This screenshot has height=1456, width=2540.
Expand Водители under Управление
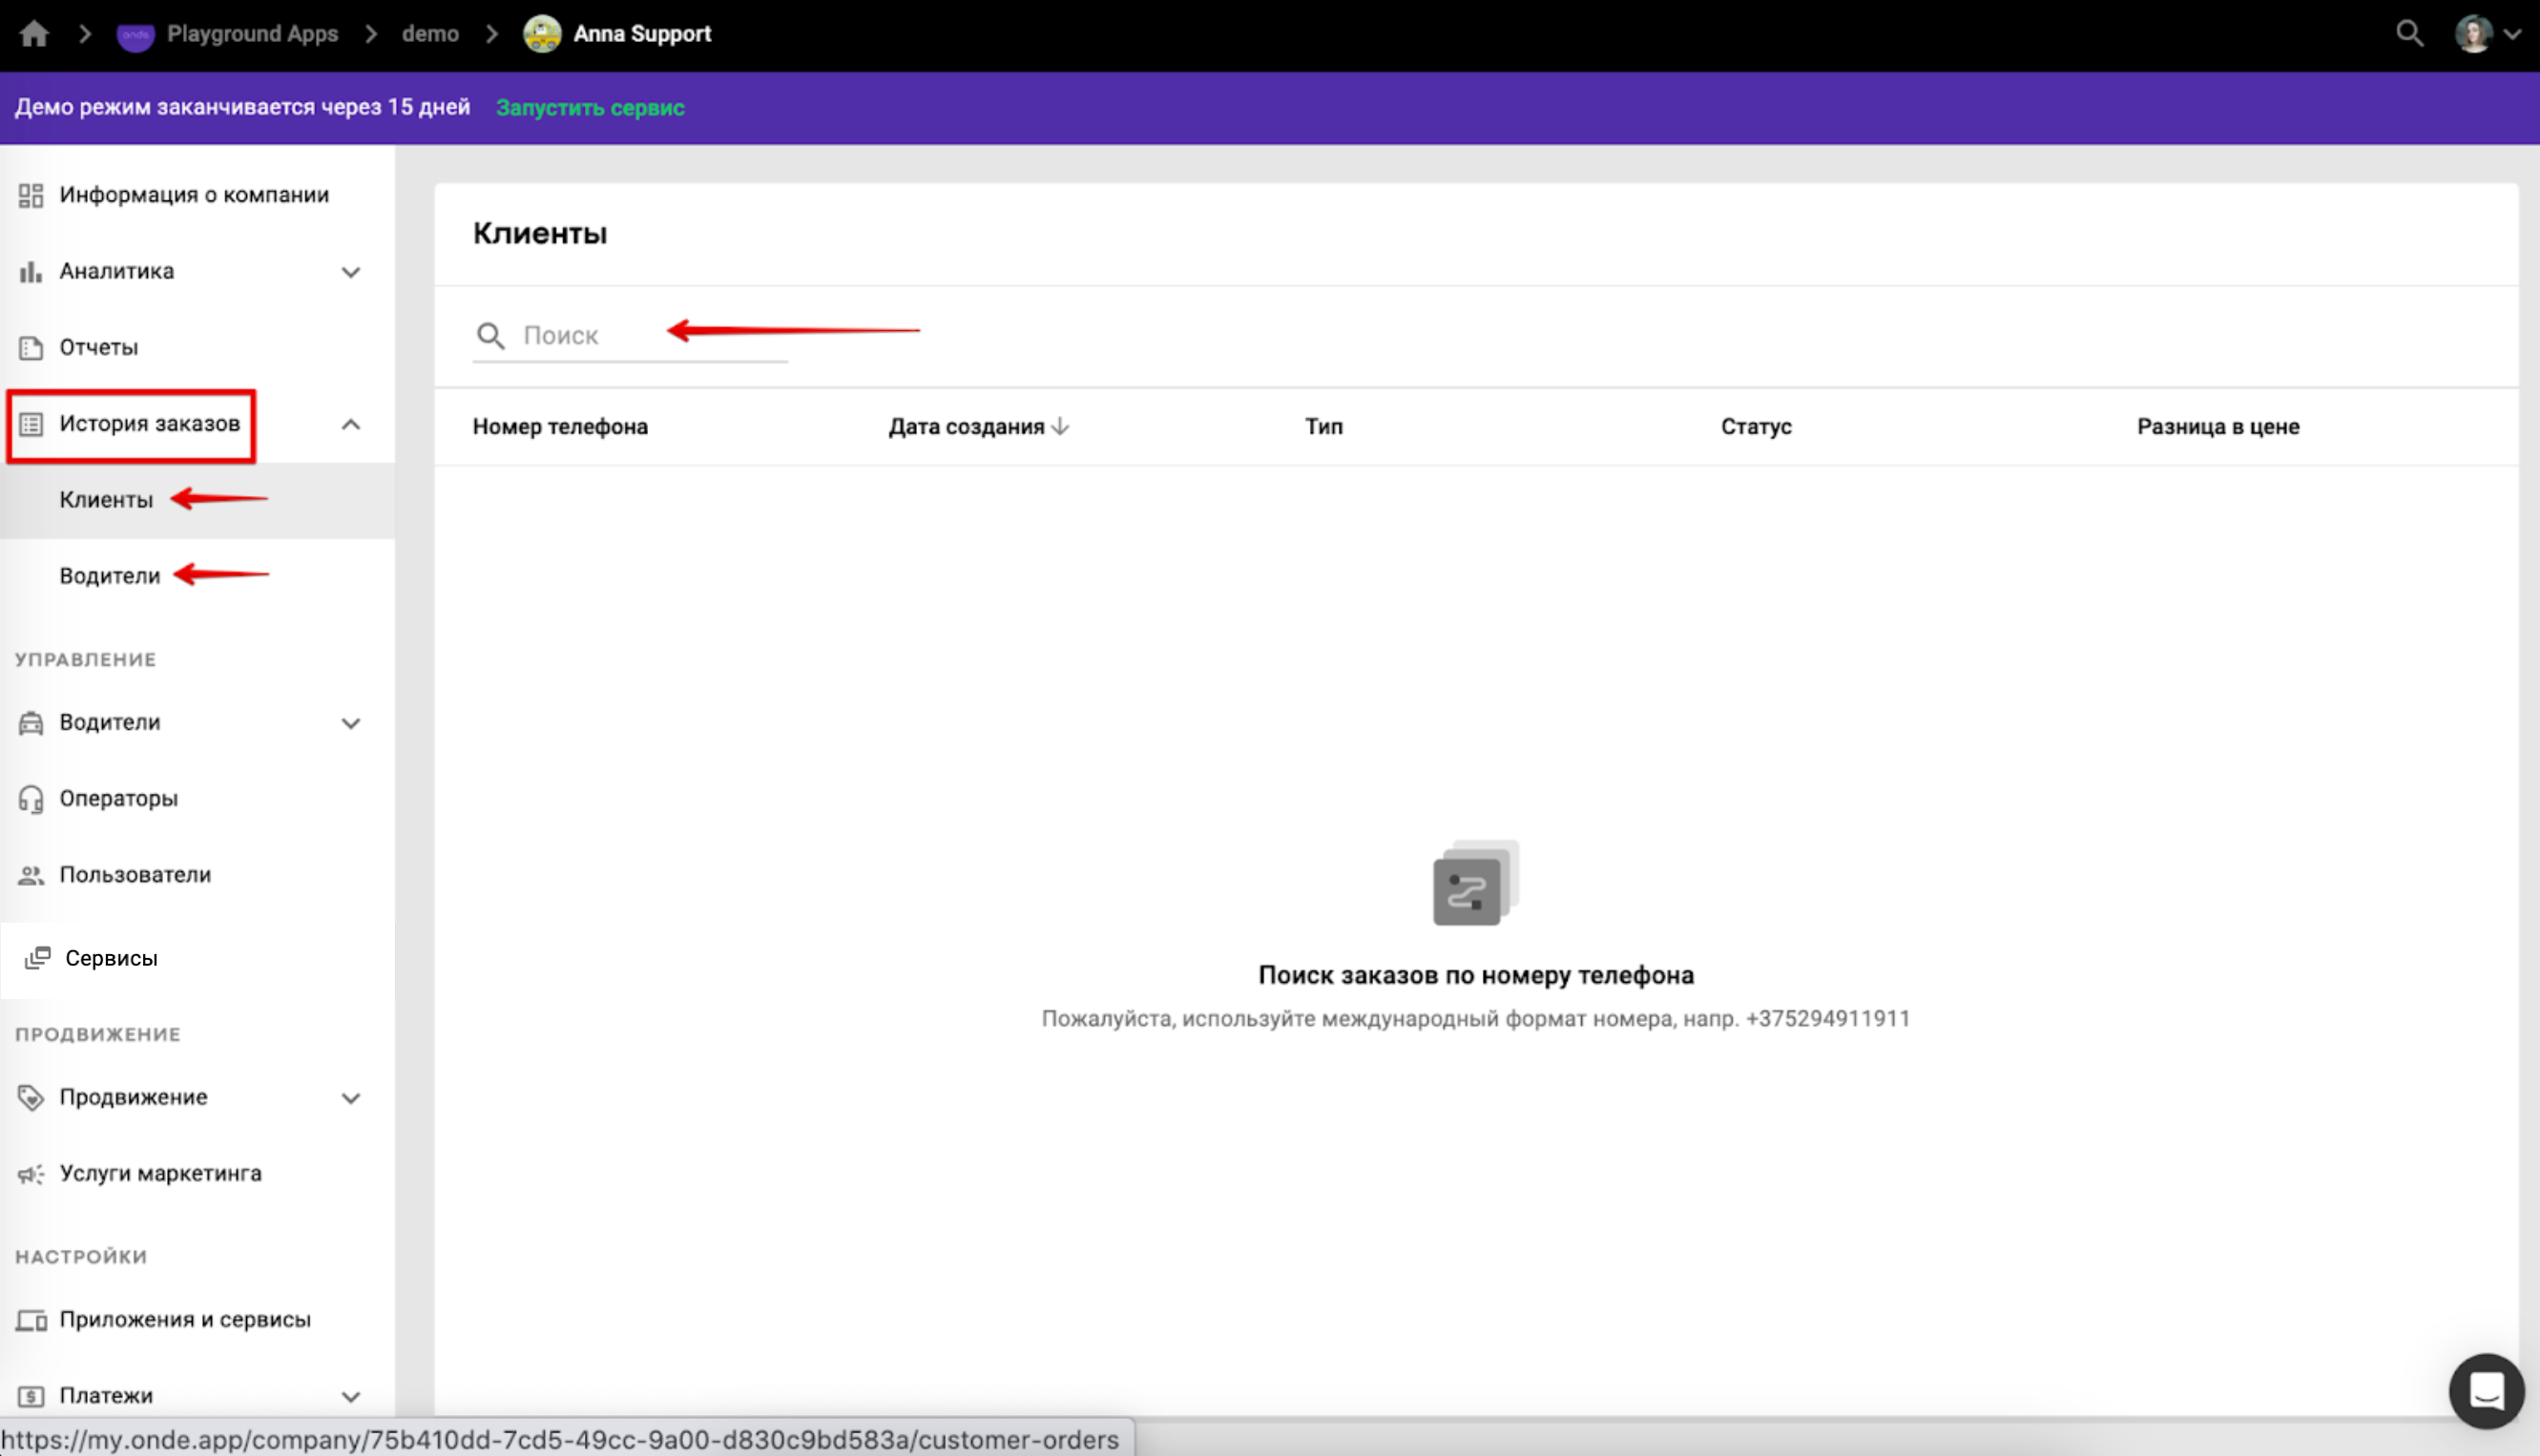tap(350, 723)
